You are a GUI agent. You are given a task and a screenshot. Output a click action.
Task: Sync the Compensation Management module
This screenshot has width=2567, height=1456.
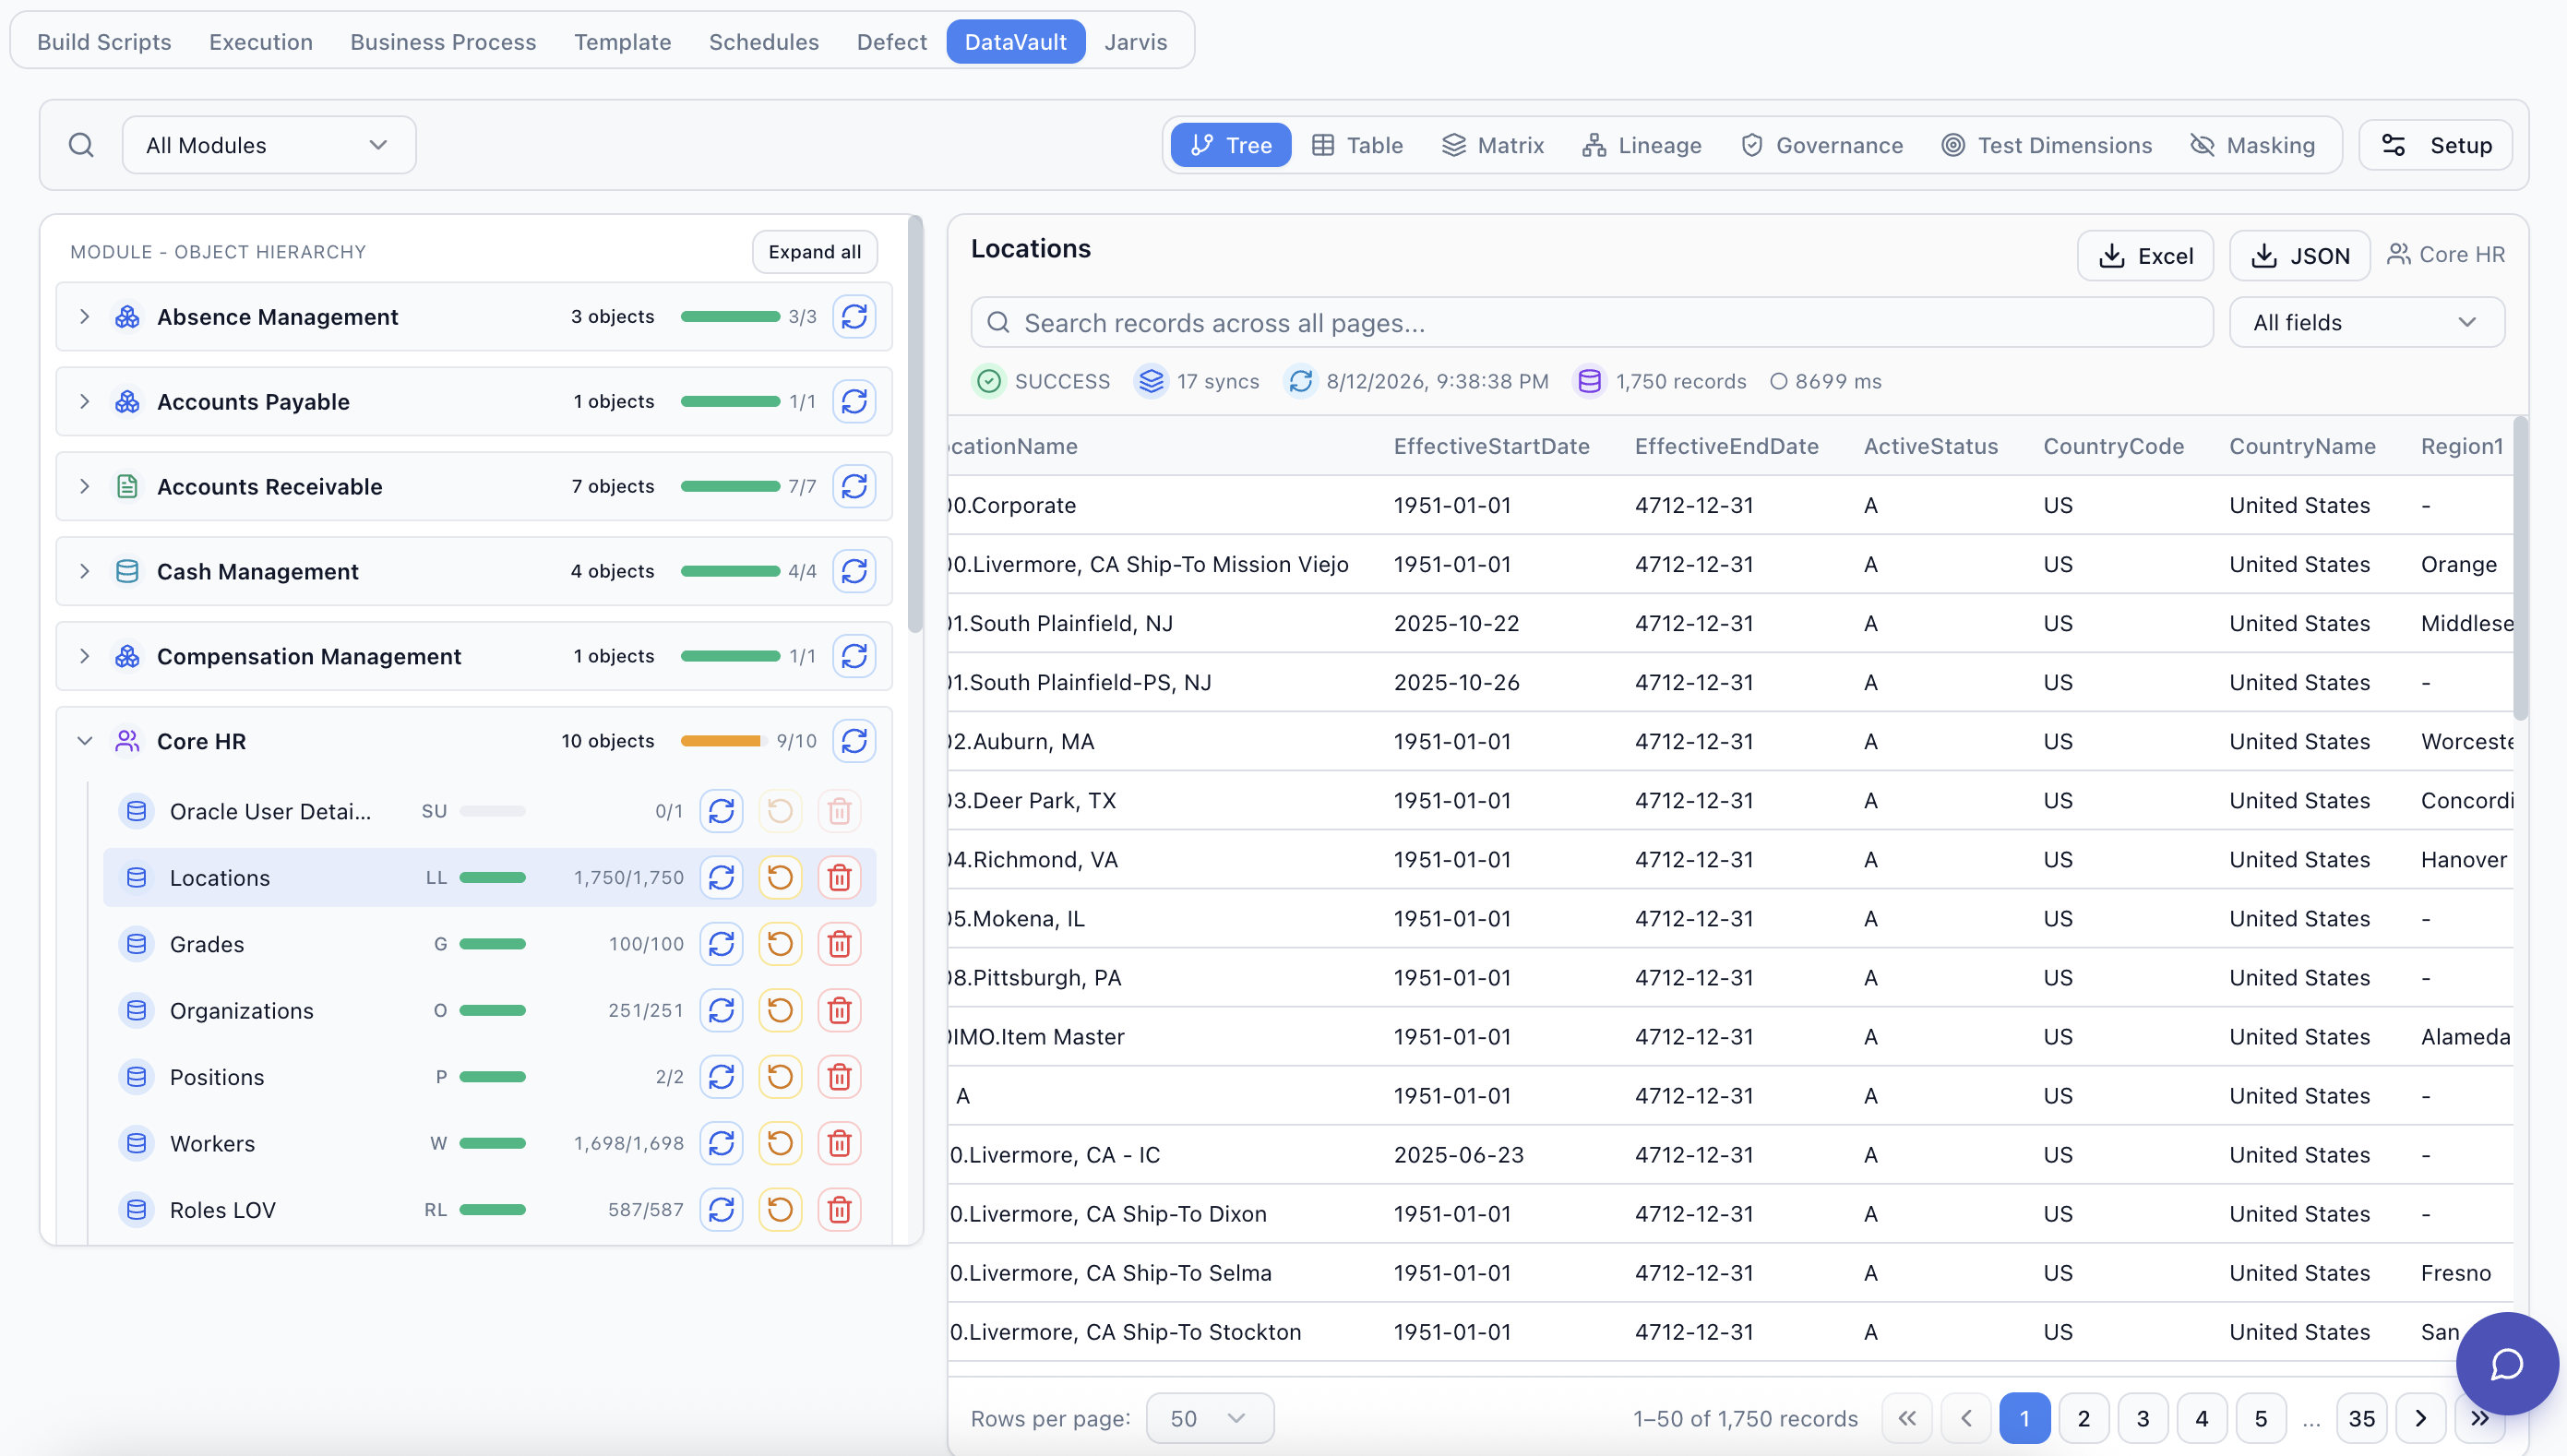click(854, 657)
